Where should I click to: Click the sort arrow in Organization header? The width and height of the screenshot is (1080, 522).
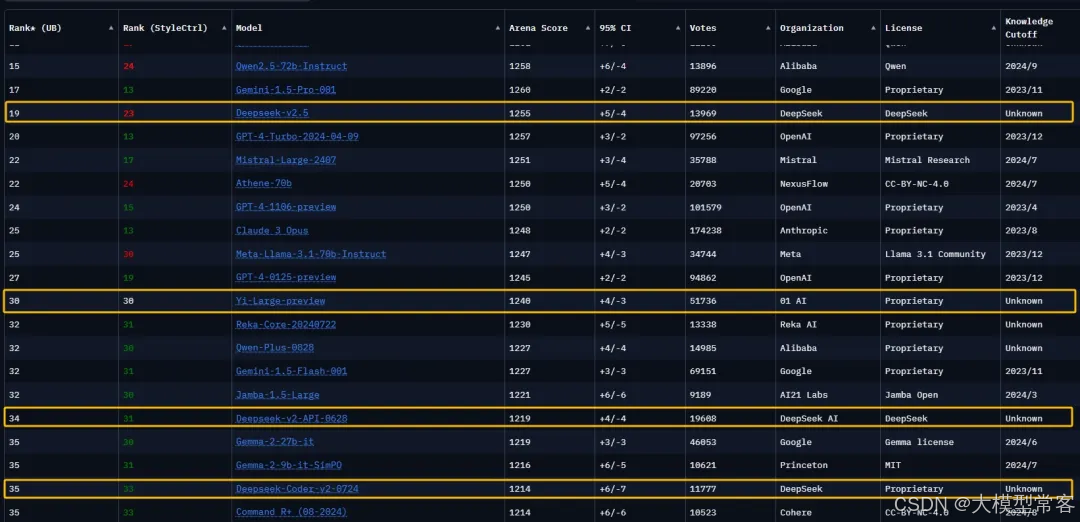pos(873,28)
